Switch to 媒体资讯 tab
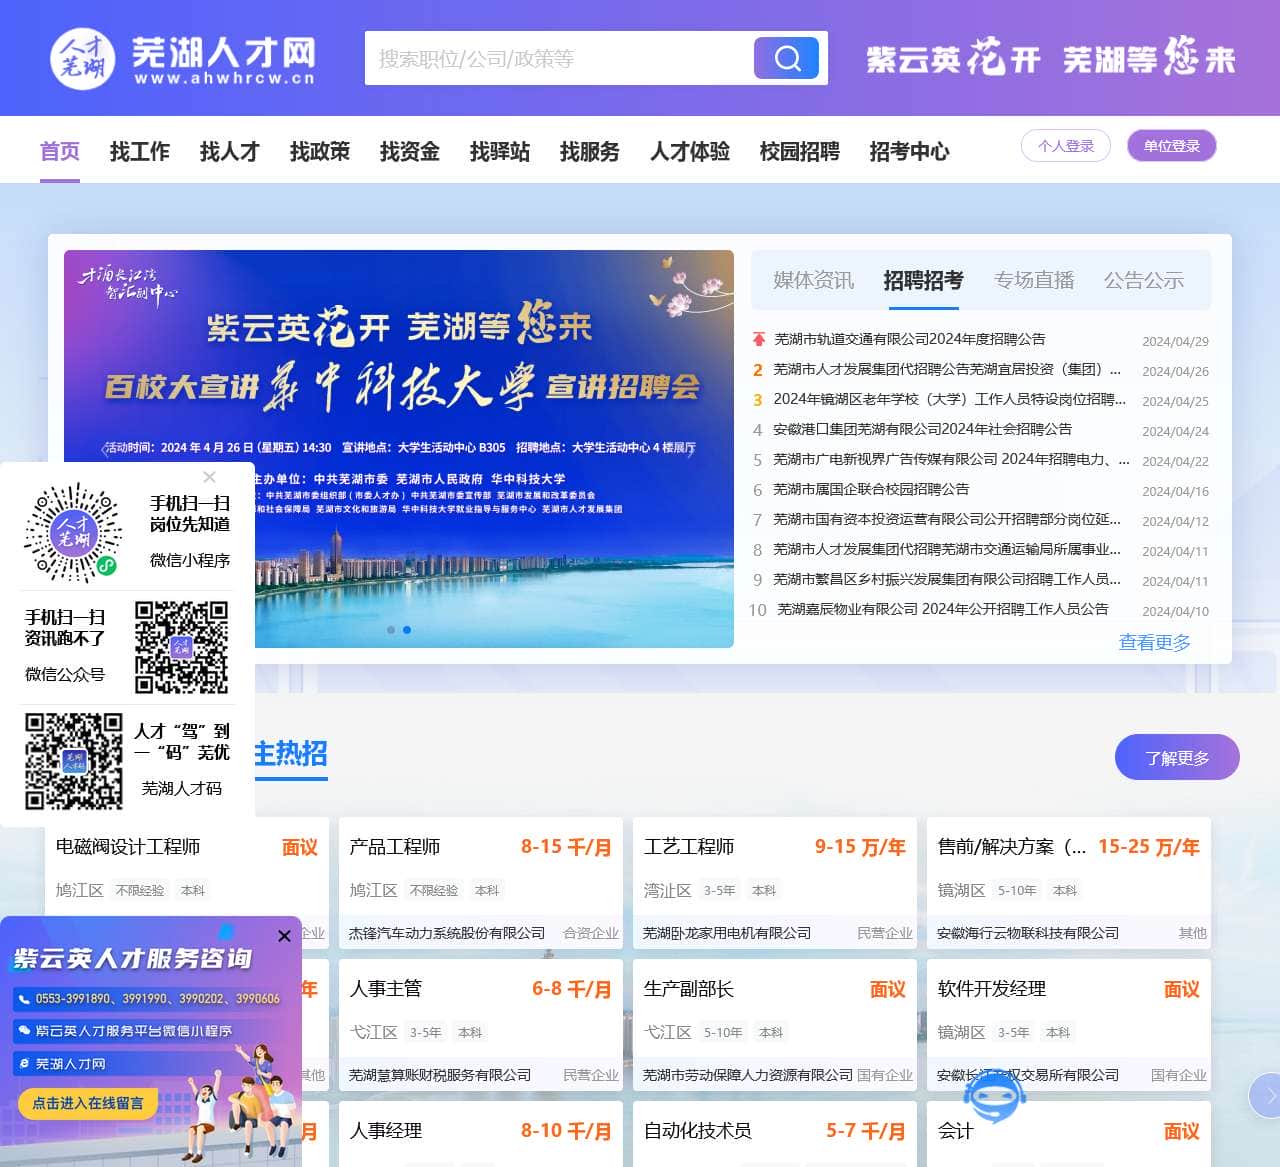 [814, 280]
